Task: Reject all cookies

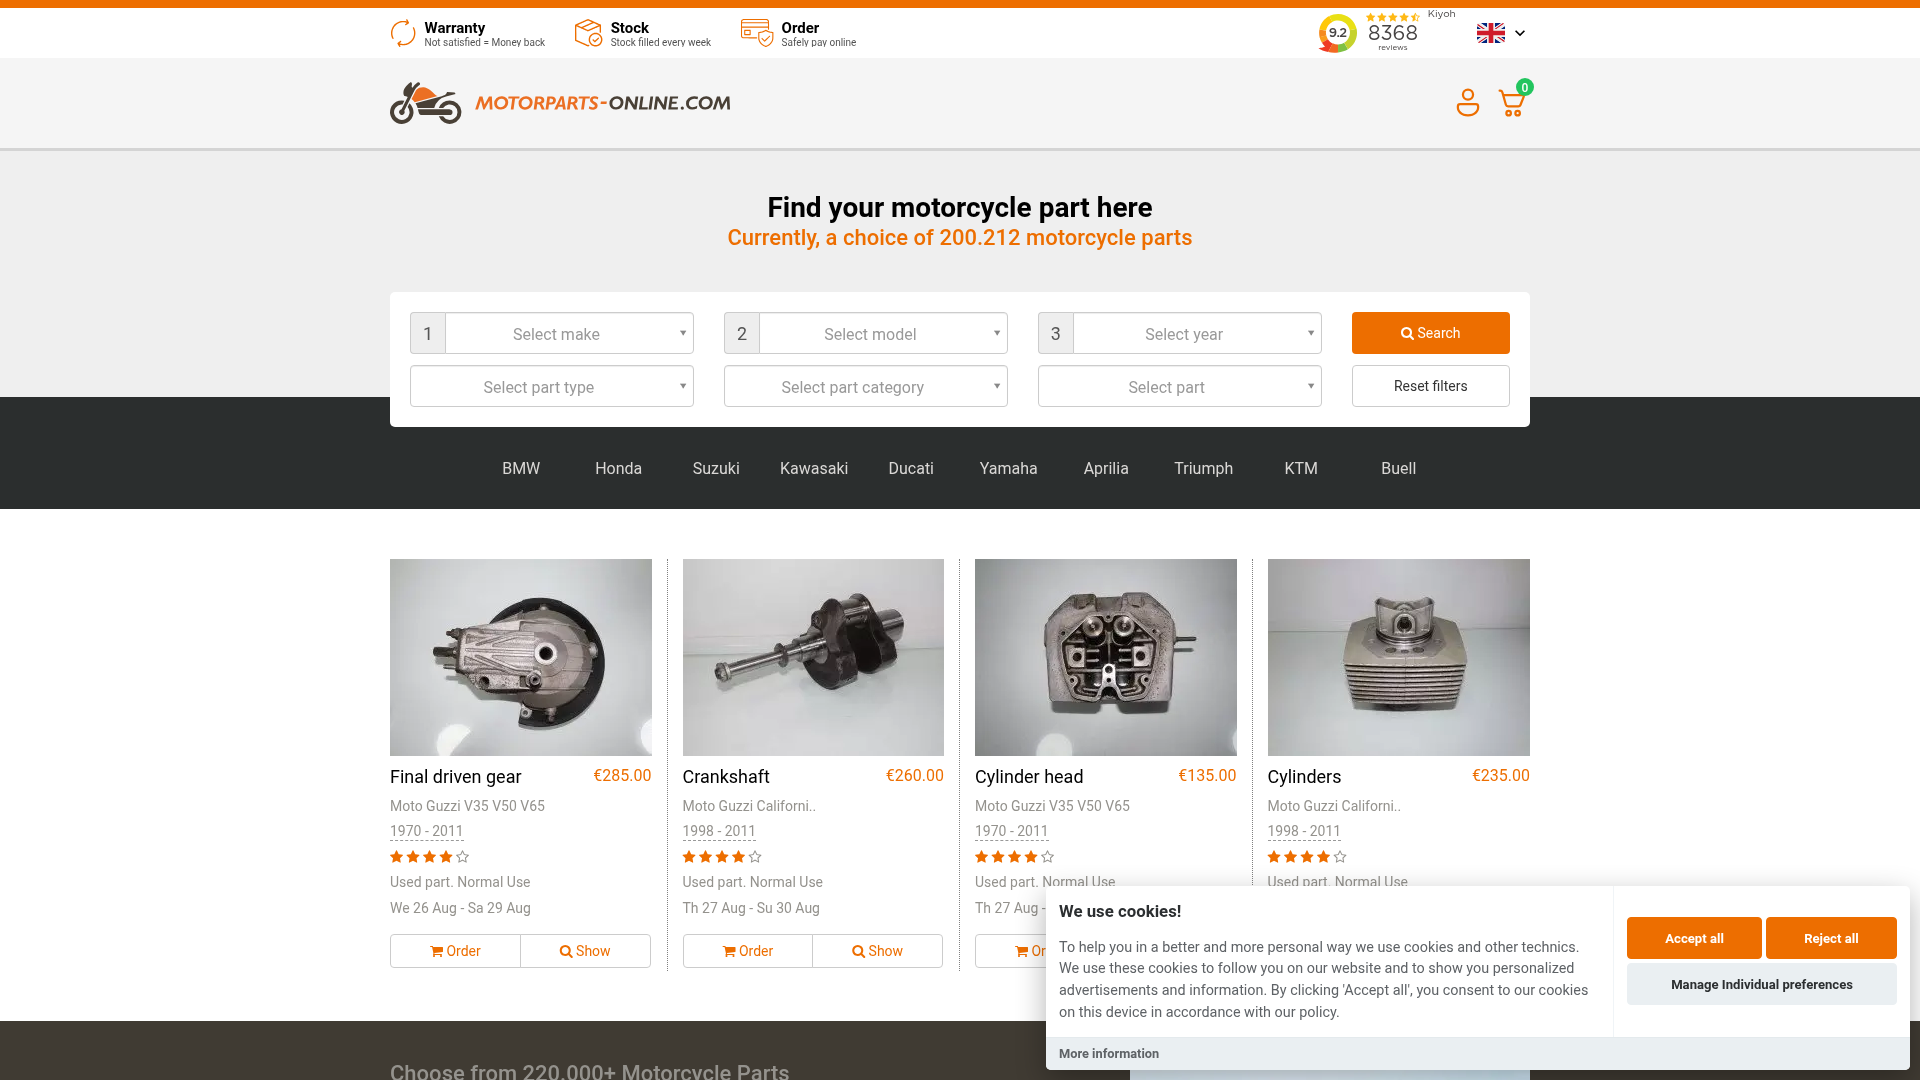Action: (x=1831, y=938)
